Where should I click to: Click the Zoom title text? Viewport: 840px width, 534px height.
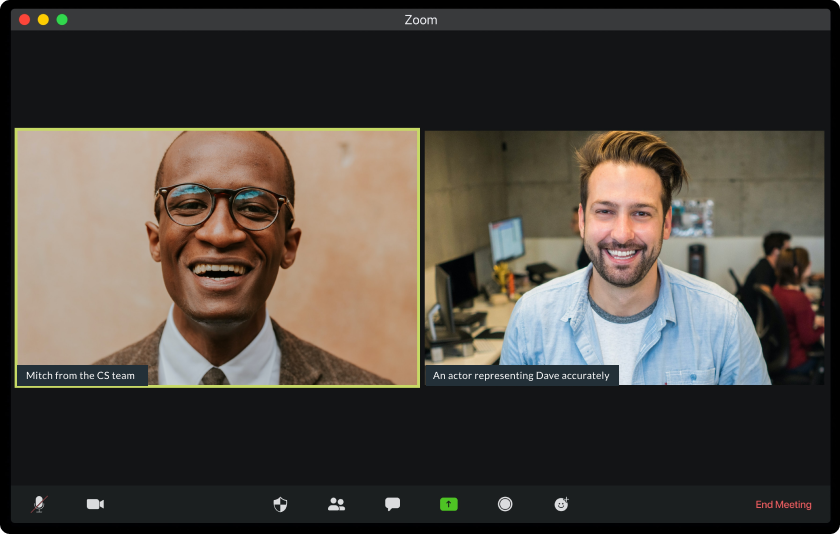[421, 20]
